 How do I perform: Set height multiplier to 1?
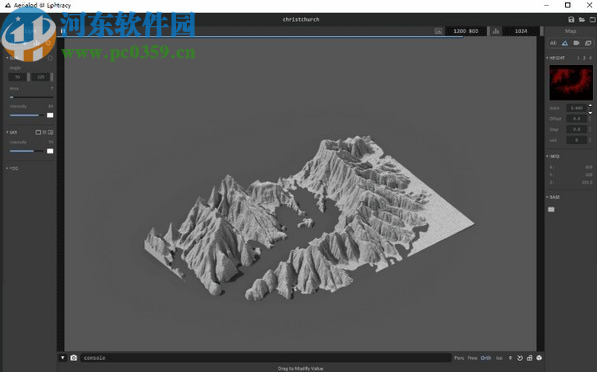(x=578, y=58)
